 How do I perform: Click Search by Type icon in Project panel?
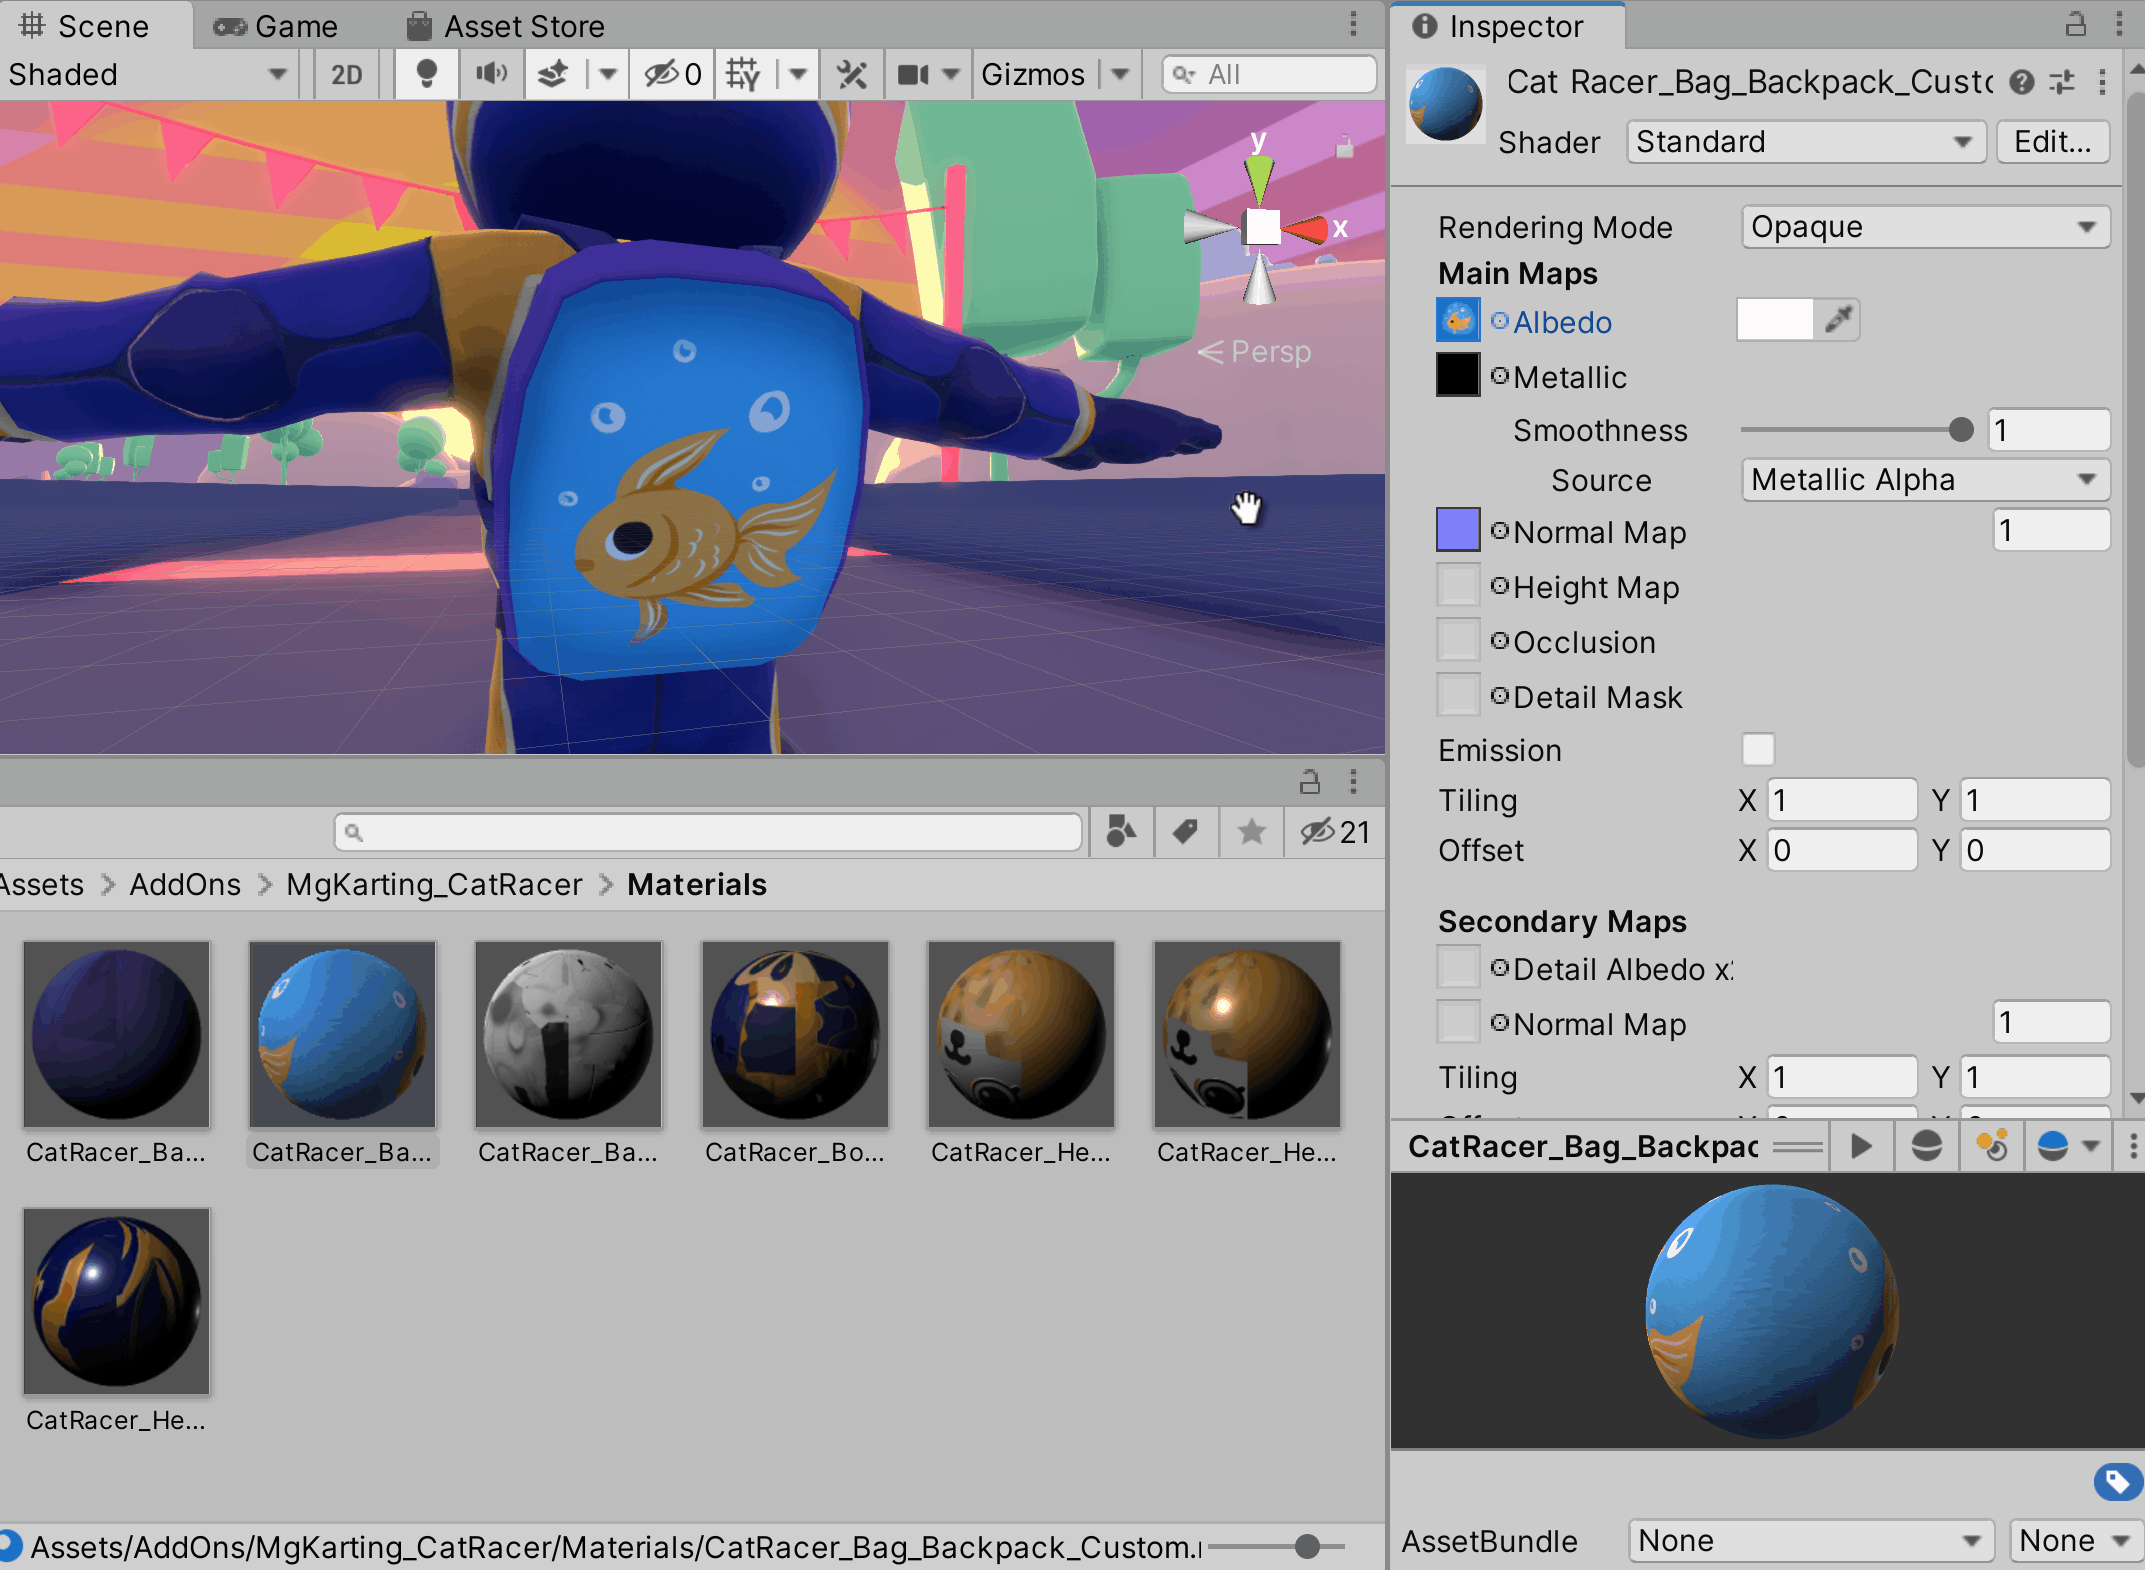pyautogui.click(x=1121, y=832)
